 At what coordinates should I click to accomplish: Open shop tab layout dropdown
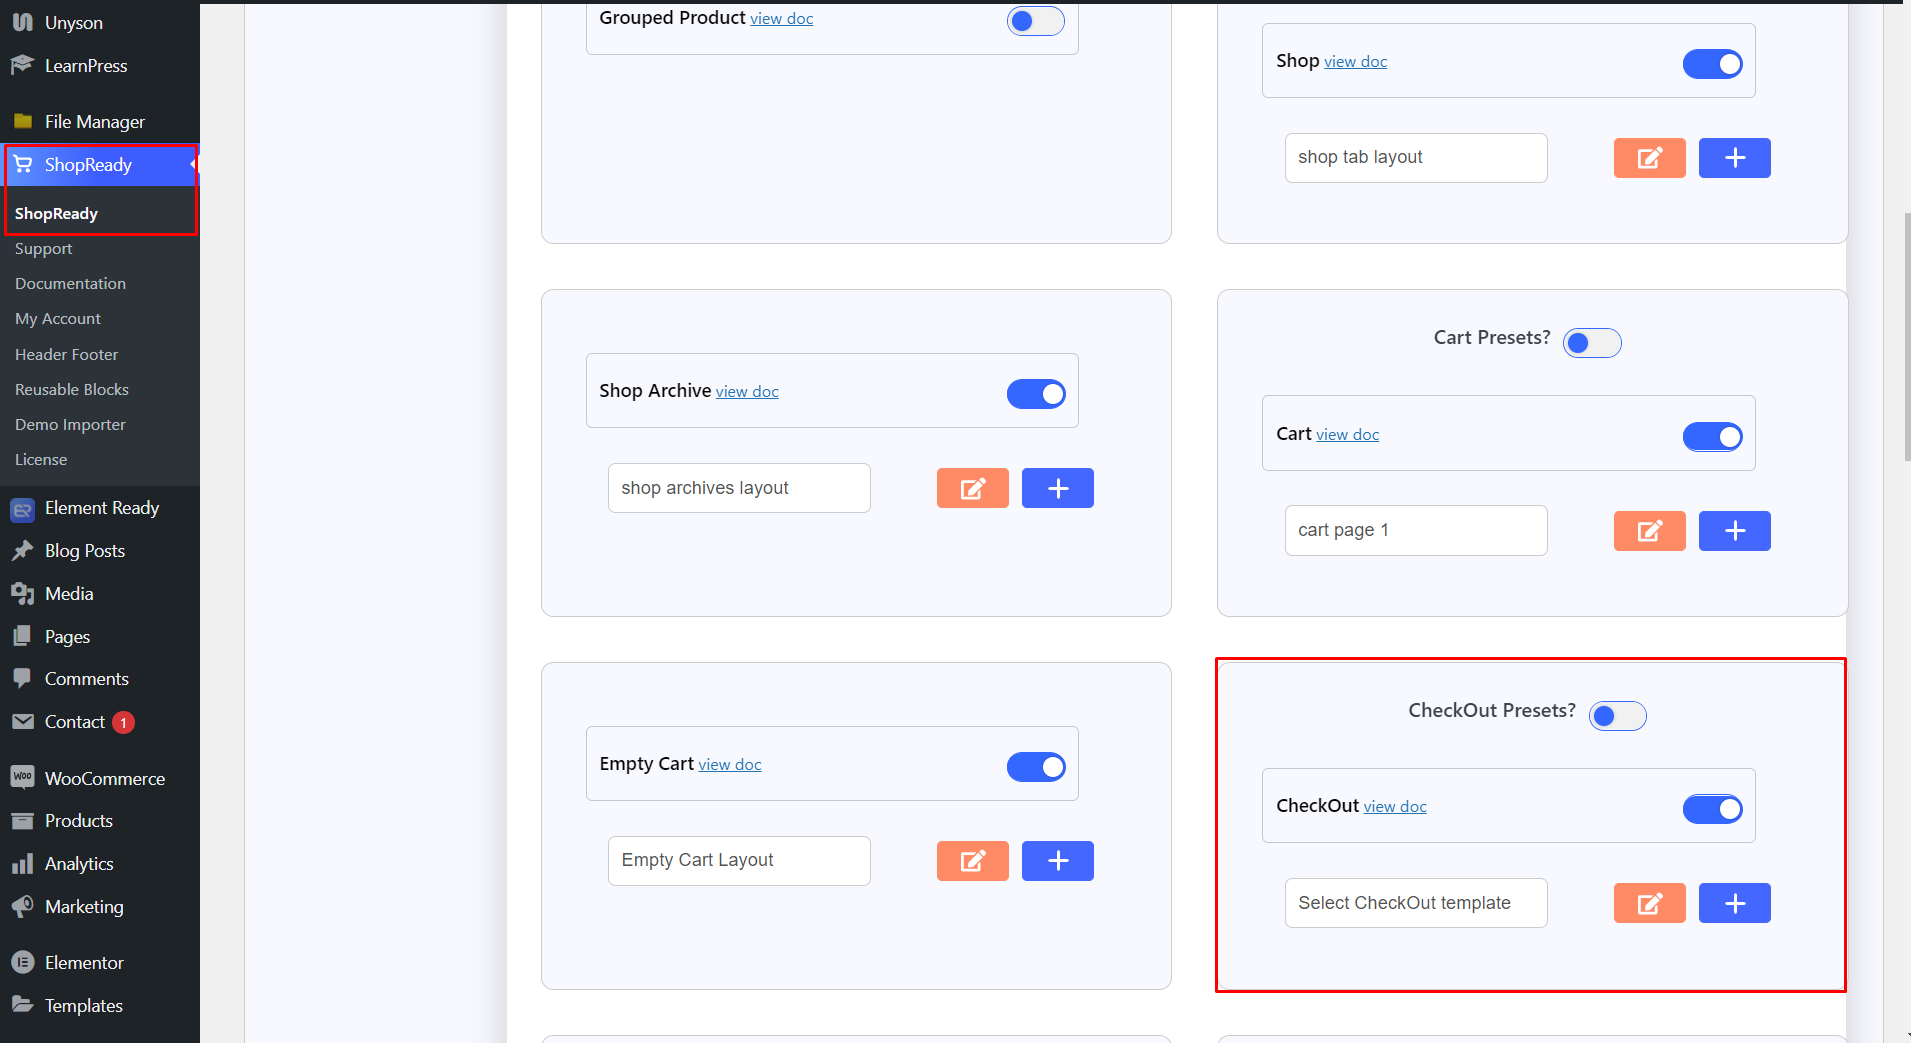1416,158
